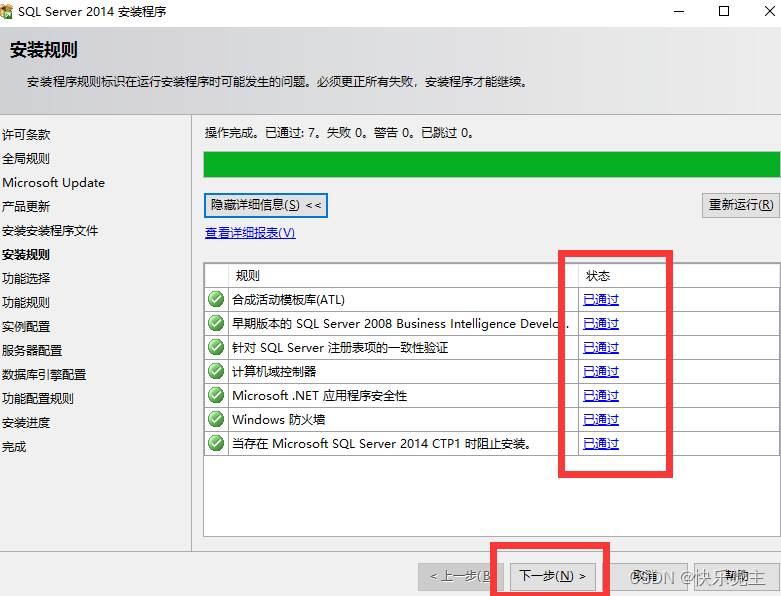This screenshot has width=781, height=596.
Task: Open the 查看详细报表(V) link
Action: point(250,233)
